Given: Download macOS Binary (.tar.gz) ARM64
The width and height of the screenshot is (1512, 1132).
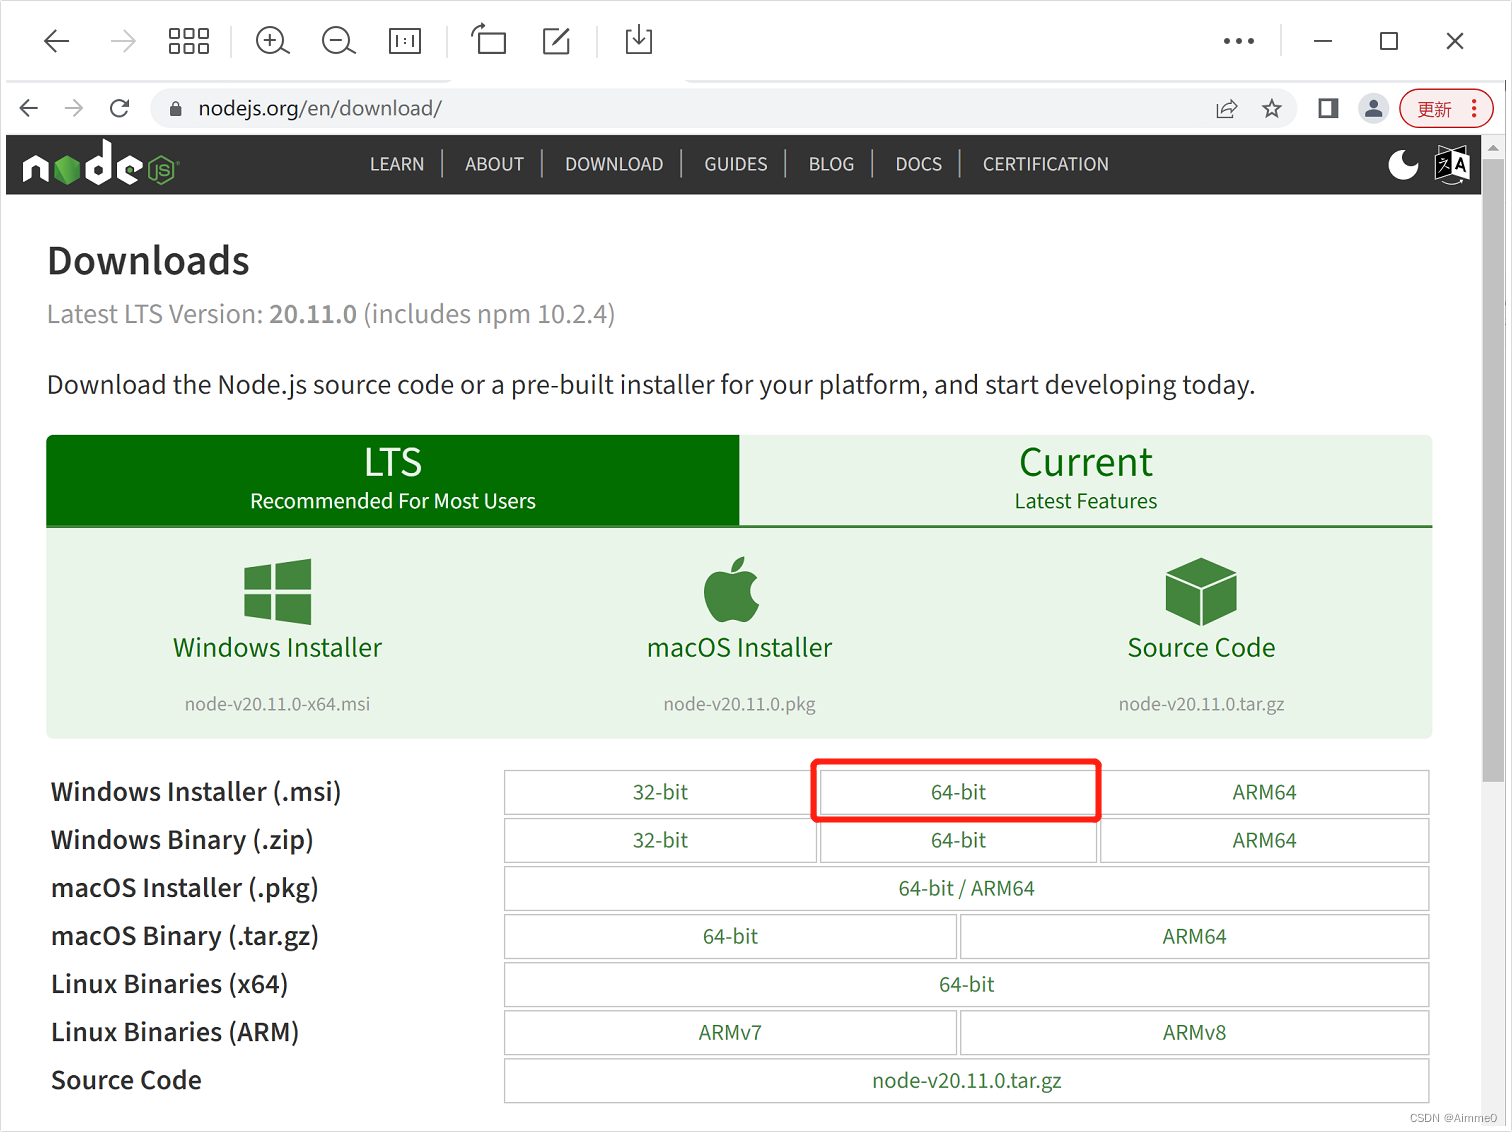Looking at the screenshot, I should coord(1194,936).
